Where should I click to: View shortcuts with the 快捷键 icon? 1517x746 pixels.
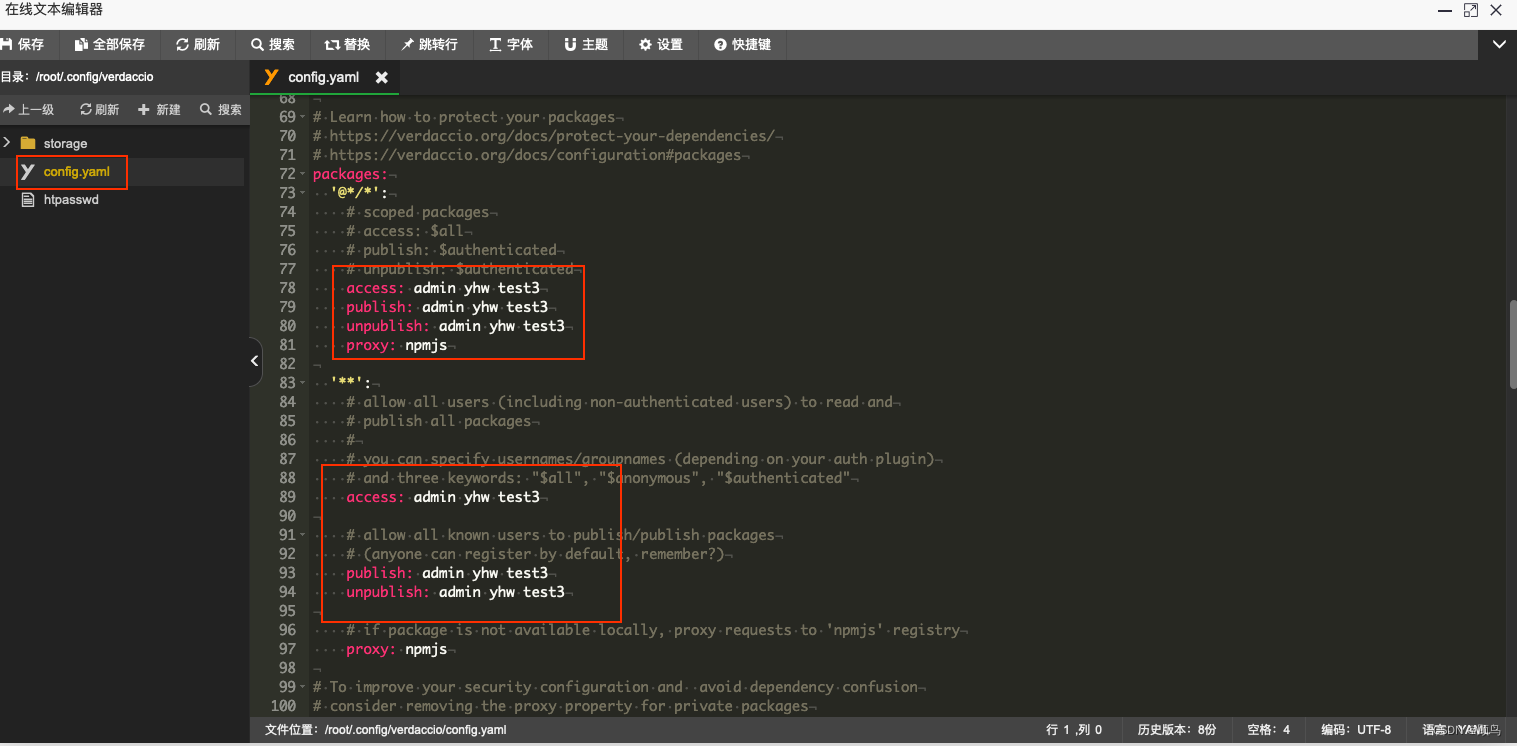742,44
